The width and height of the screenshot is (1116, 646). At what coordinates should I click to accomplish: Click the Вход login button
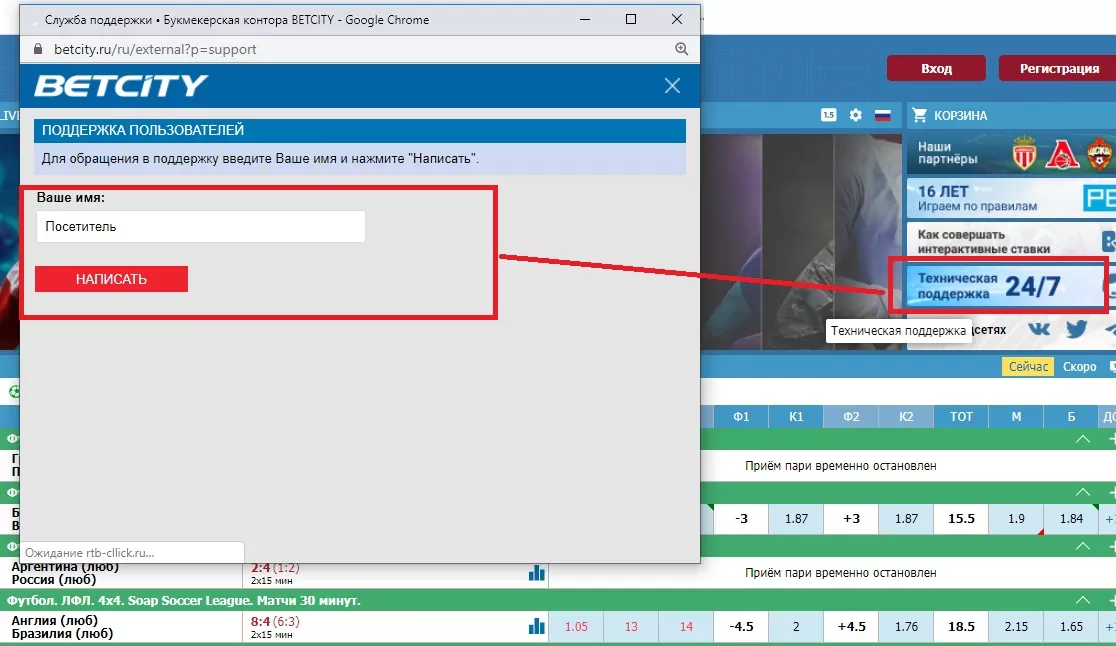tap(936, 69)
